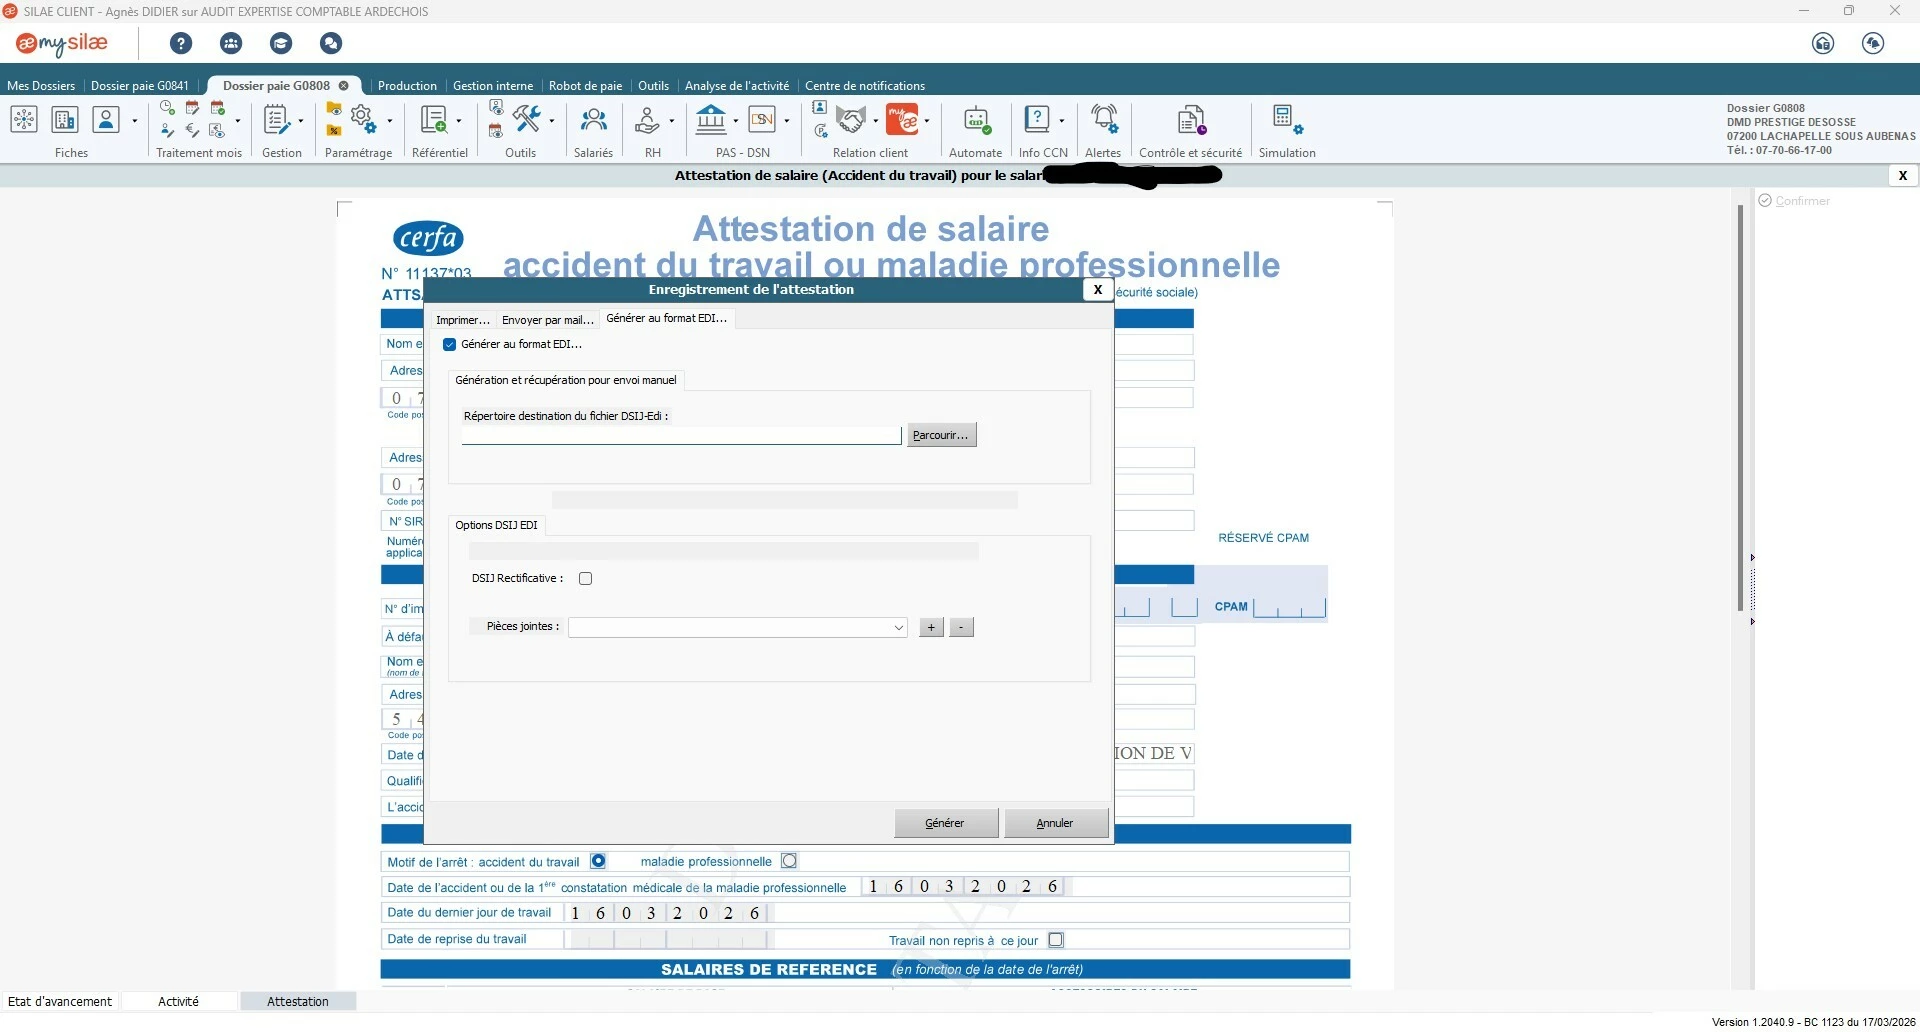Viewport: 1920px width, 1032px height.
Task: Open the 'Dossier paie G0841' tab
Action: 140,86
